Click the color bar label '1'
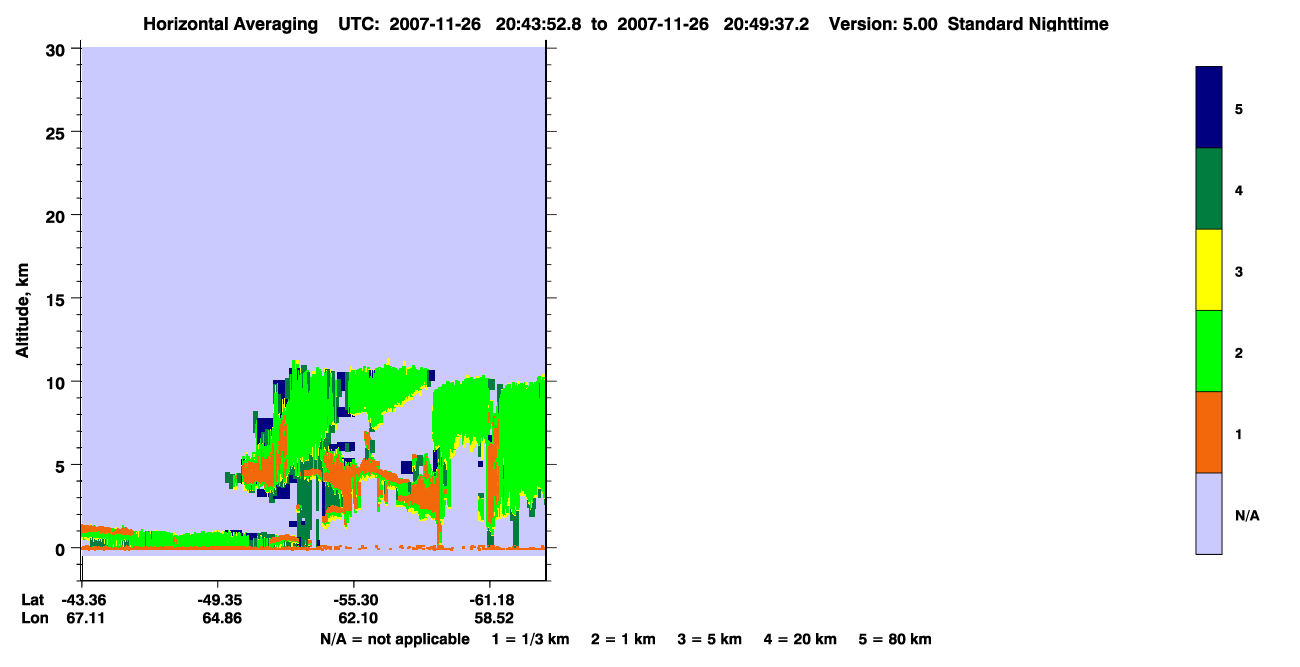 tap(1239, 433)
